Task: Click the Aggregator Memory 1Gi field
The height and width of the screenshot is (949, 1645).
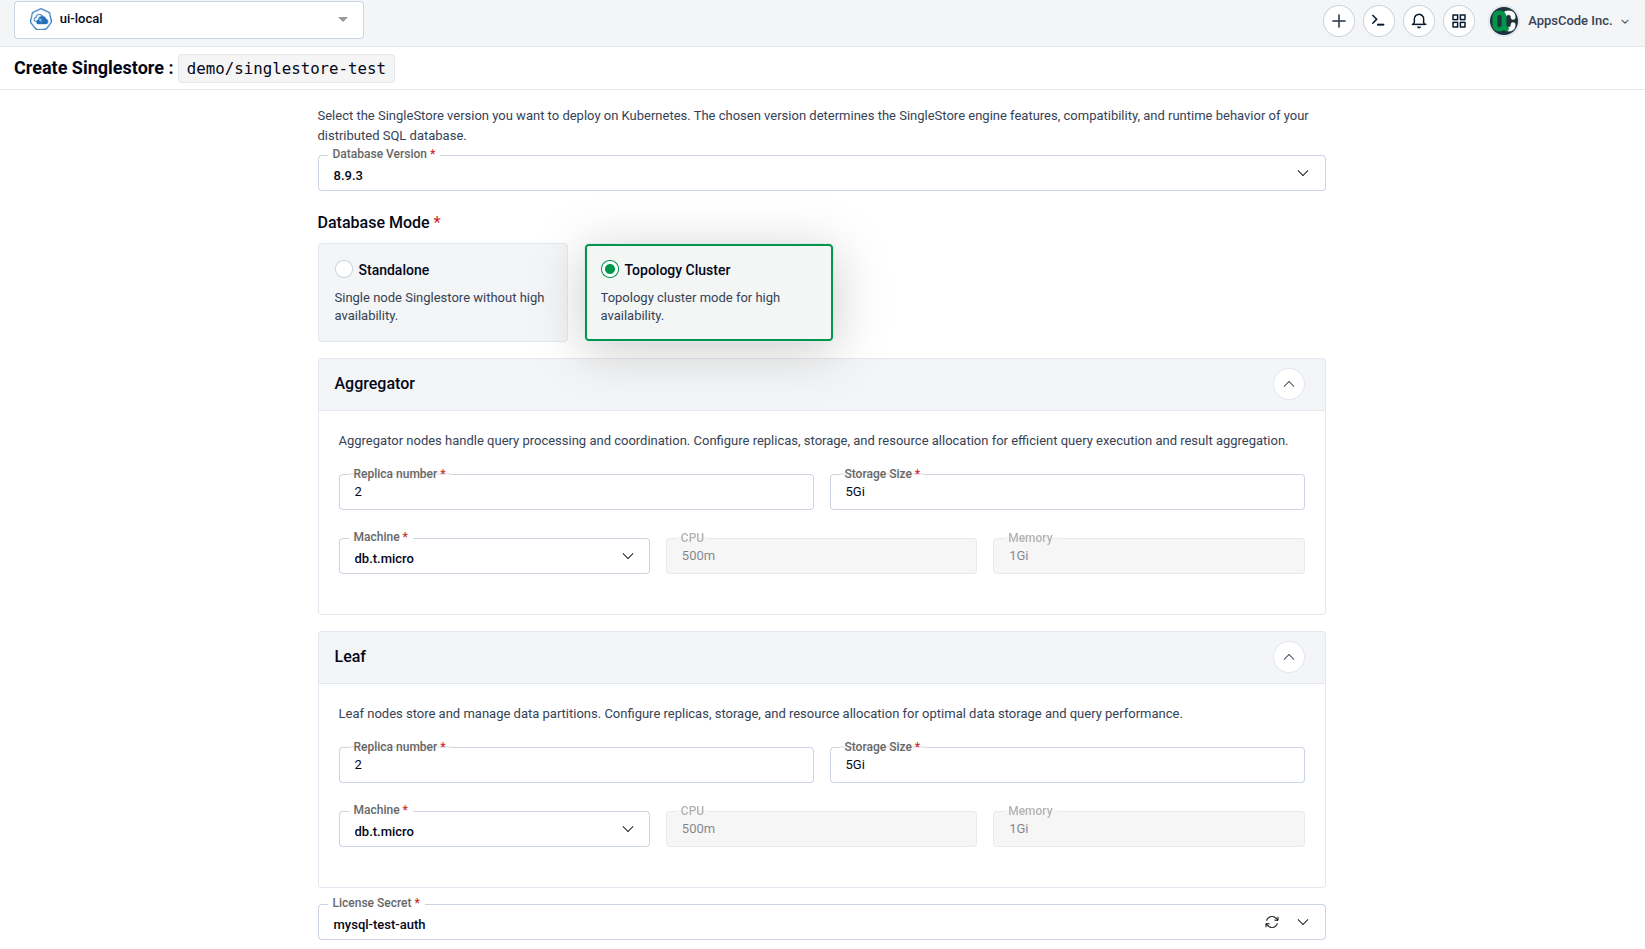Action: pos(1148,556)
